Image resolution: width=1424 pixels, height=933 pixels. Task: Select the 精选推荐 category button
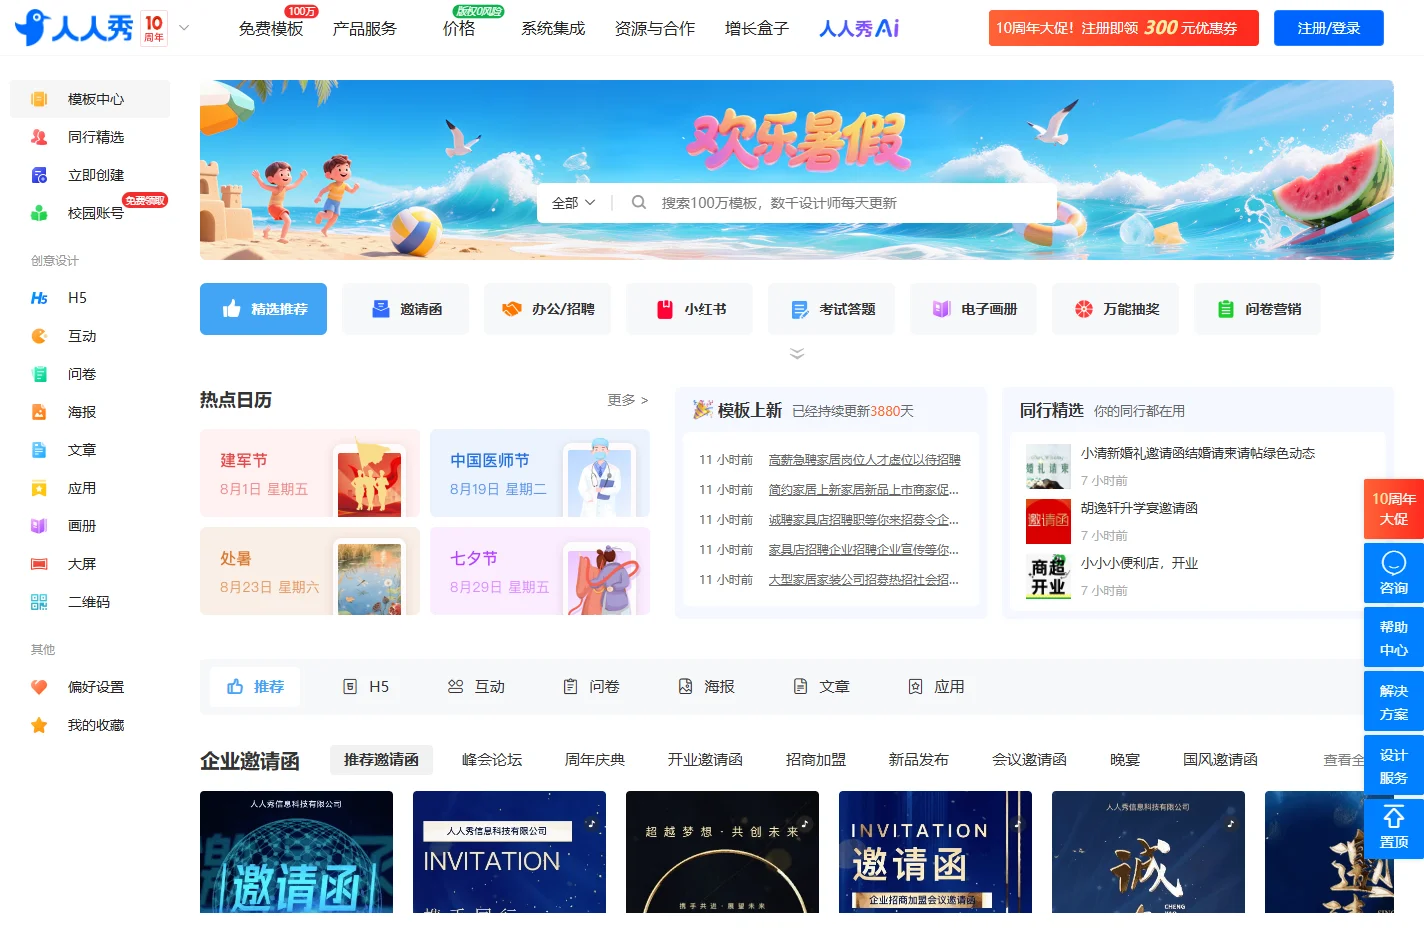pos(263,309)
